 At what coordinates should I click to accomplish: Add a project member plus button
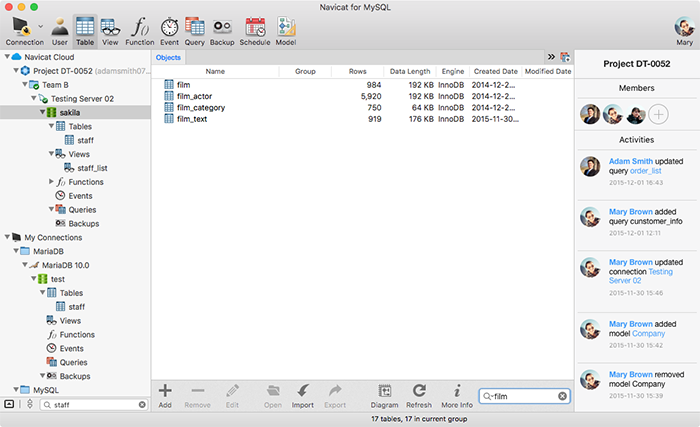[x=658, y=114]
